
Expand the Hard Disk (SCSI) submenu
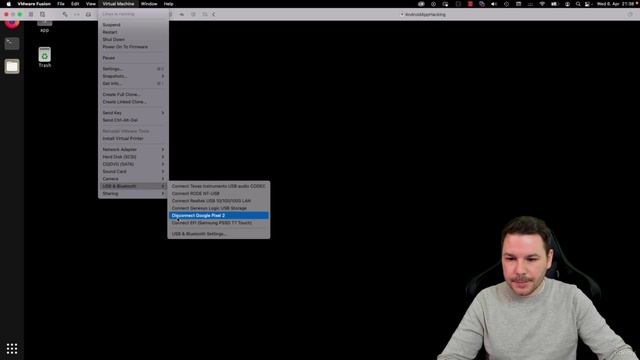[133, 157]
